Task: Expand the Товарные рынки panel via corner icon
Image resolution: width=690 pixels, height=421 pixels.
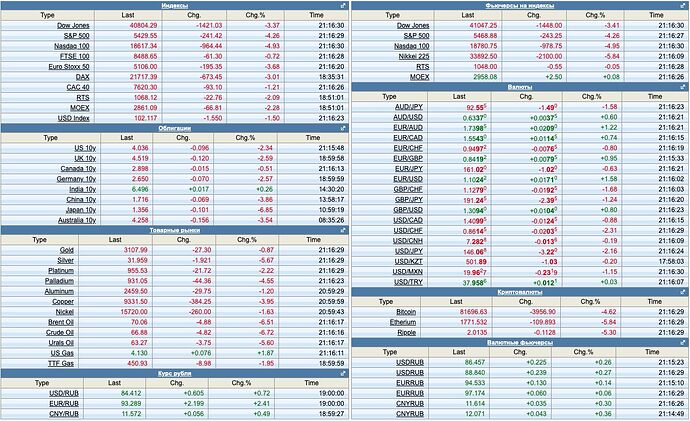Action: point(343,230)
